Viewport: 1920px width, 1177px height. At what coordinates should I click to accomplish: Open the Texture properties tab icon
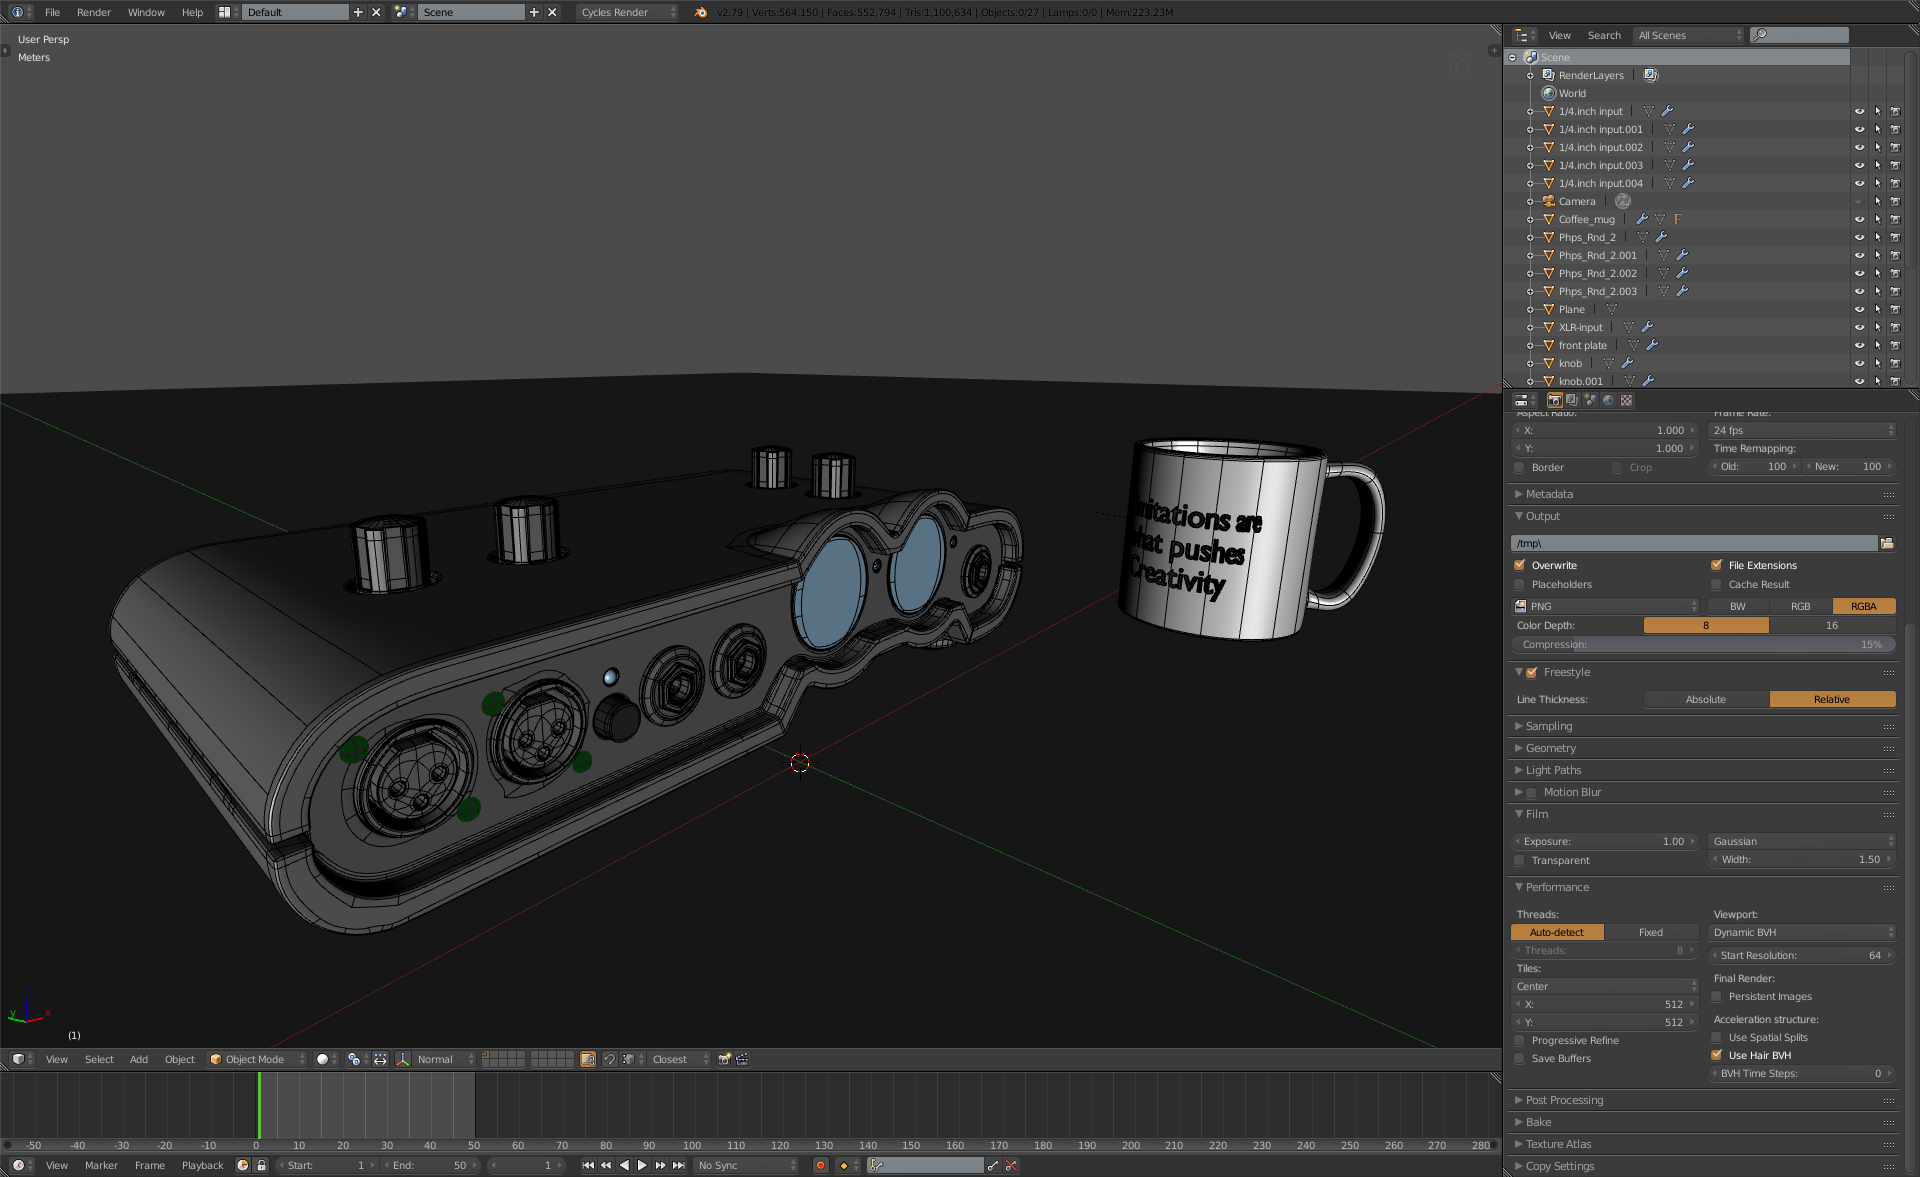1627,400
